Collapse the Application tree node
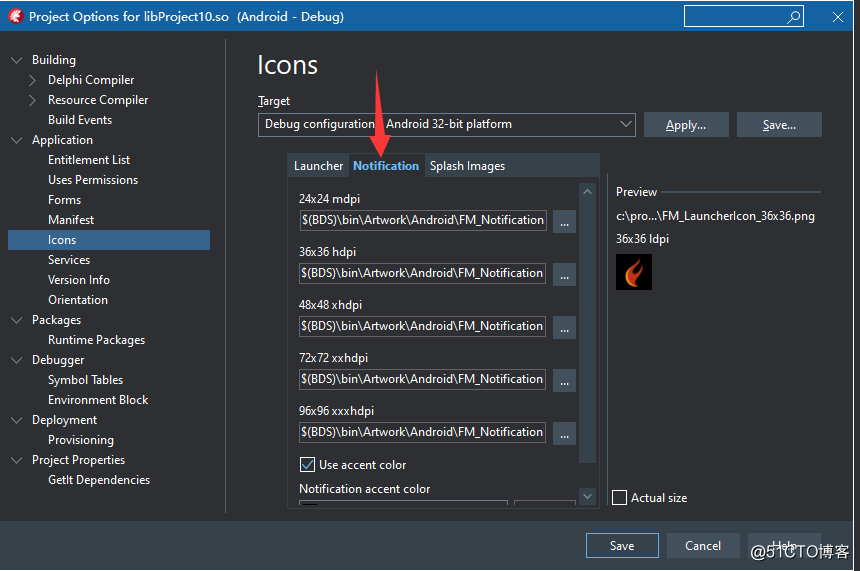The image size is (860, 571). point(17,140)
